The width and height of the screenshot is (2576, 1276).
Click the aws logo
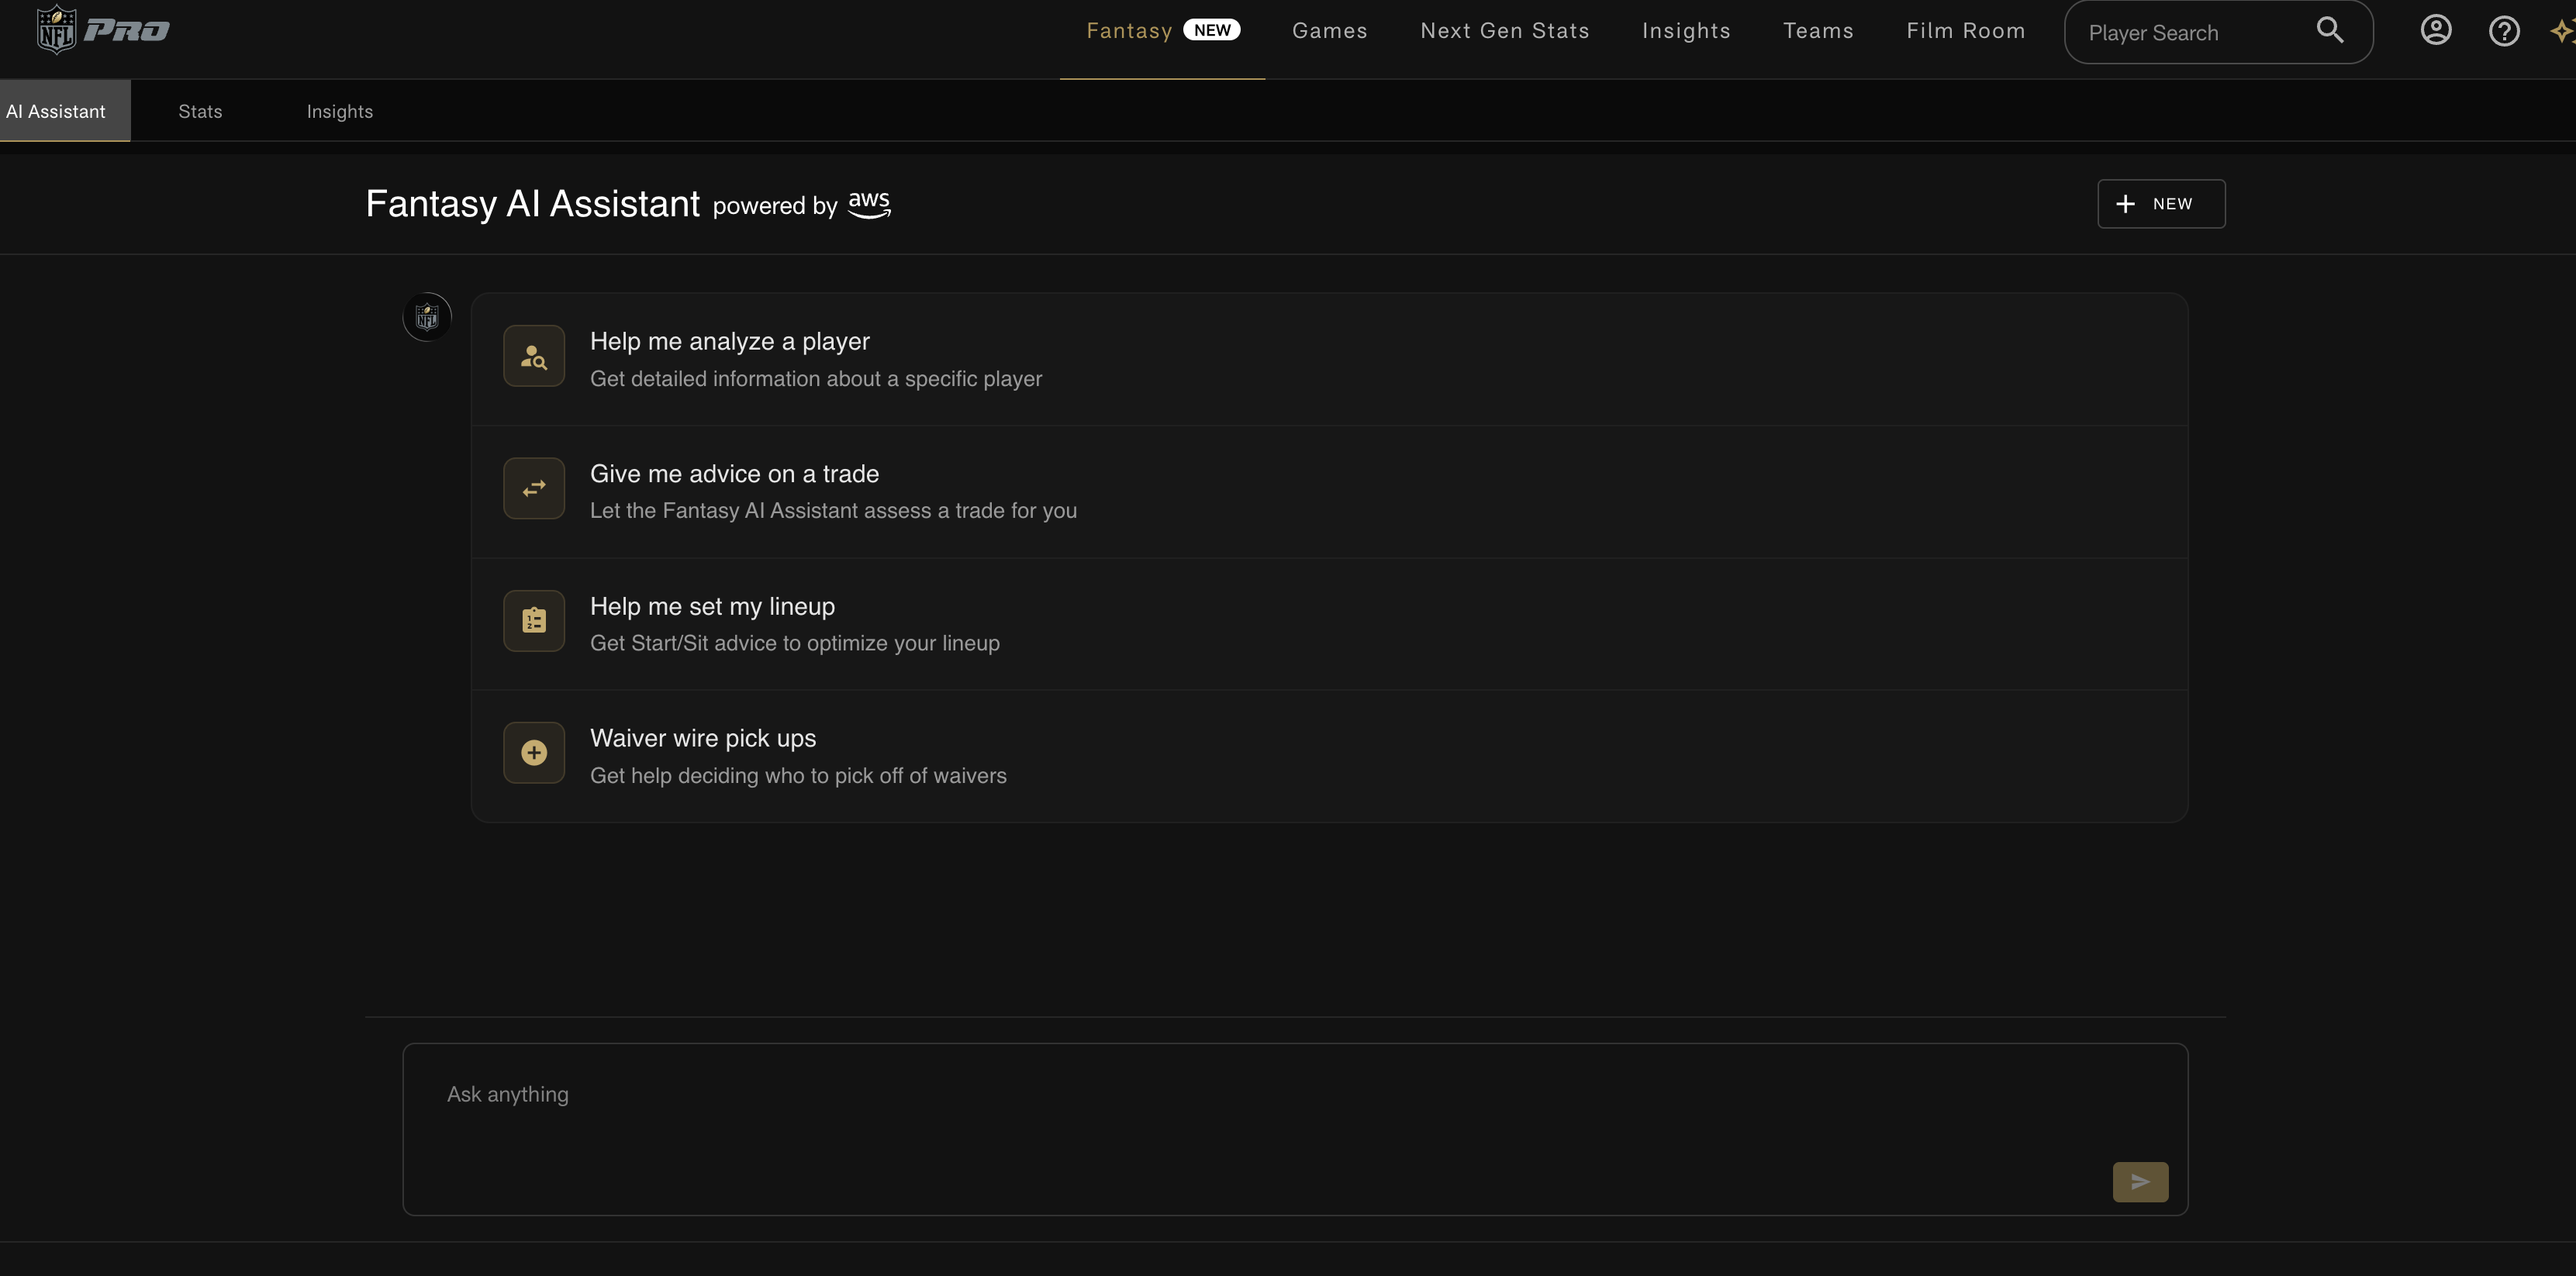[869, 204]
